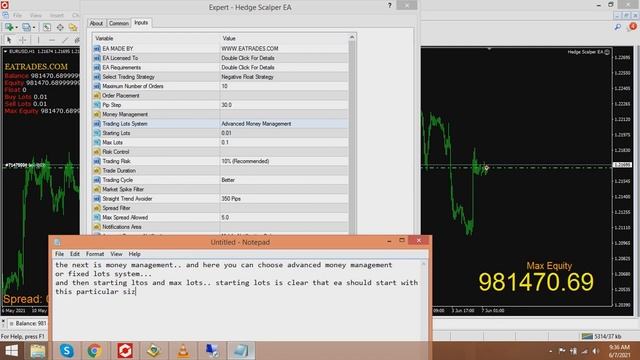This screenshot has width=640, height=360.
Task: Click the volume icon in system tray
Action: coord(596,351)
